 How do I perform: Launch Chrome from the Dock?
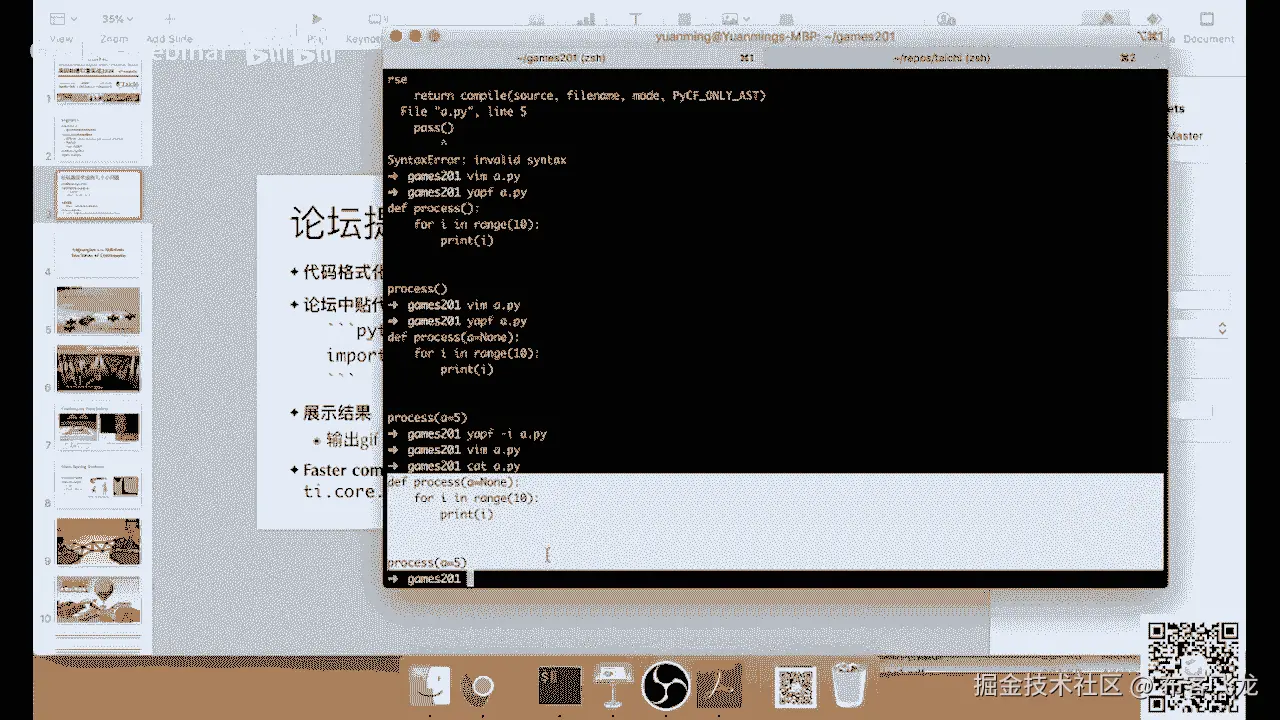[481, 687]
